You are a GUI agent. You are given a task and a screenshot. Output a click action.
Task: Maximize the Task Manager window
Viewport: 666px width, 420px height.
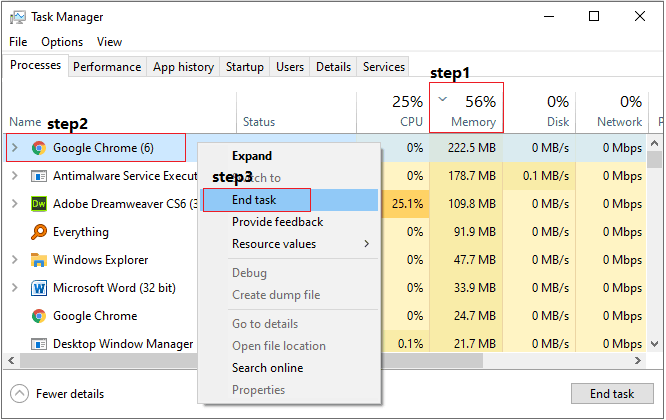tap(594, 17)
